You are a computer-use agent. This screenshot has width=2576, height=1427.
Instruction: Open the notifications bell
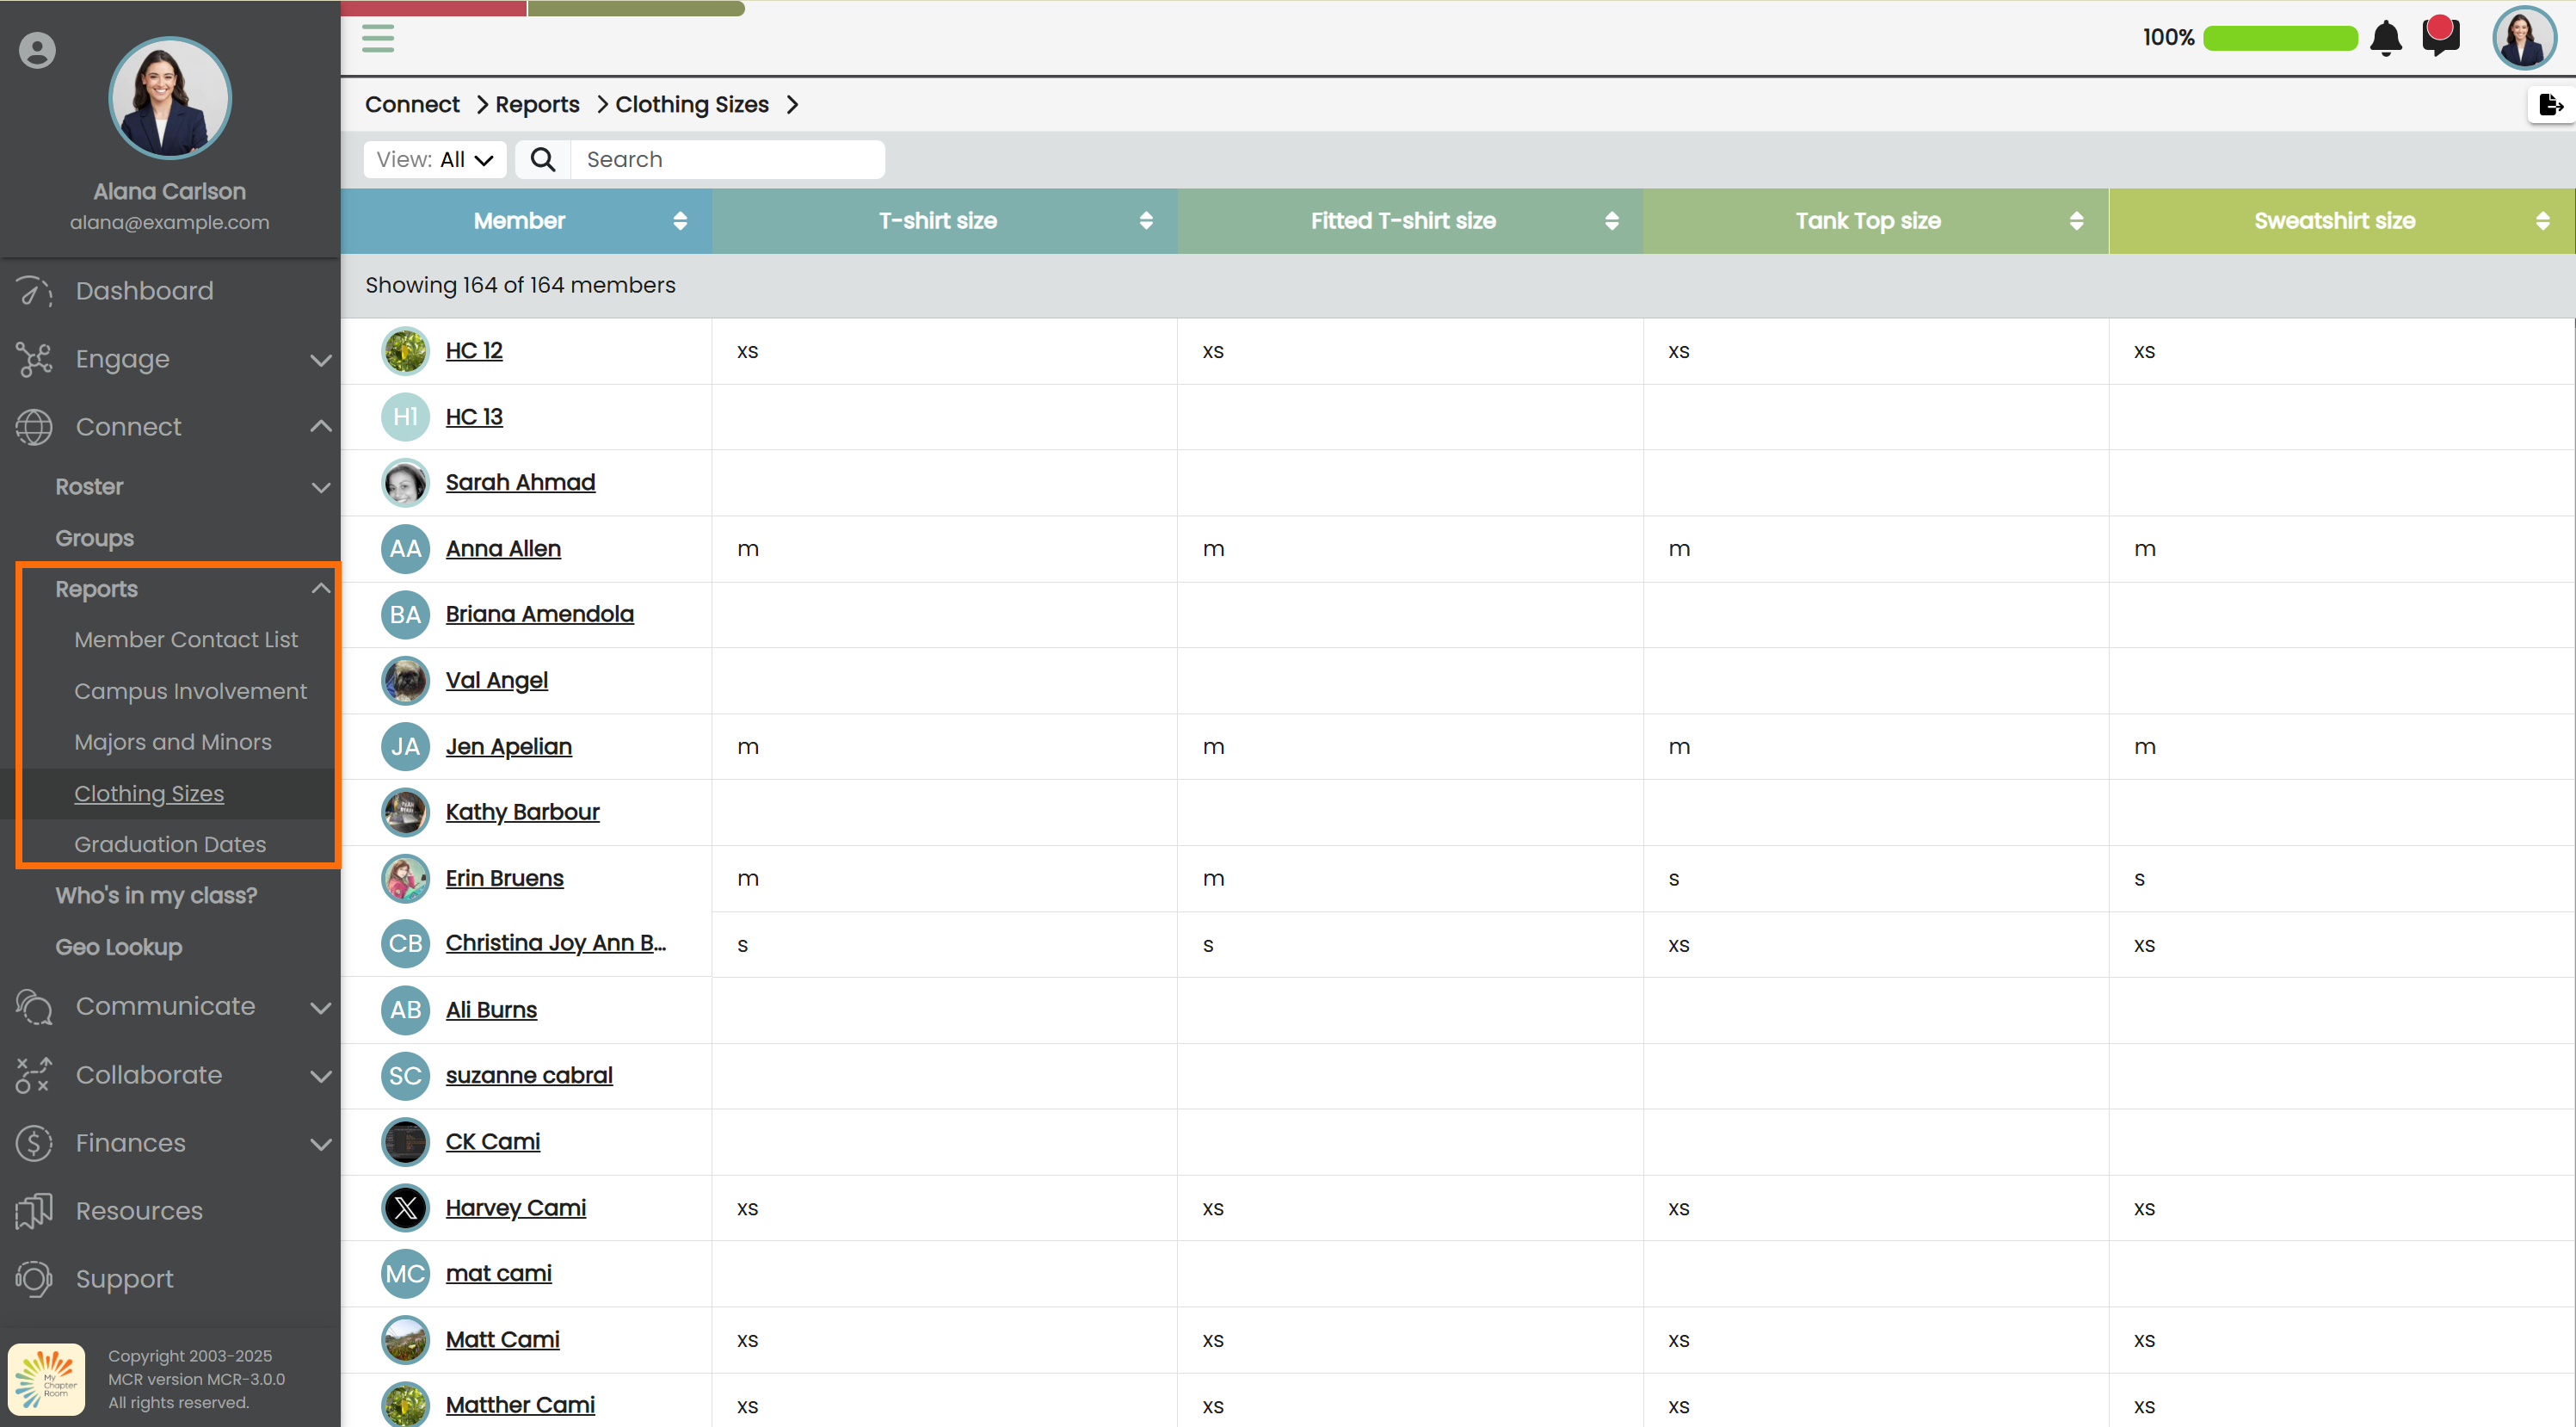pyautogui.click(x=2385, y=38)
